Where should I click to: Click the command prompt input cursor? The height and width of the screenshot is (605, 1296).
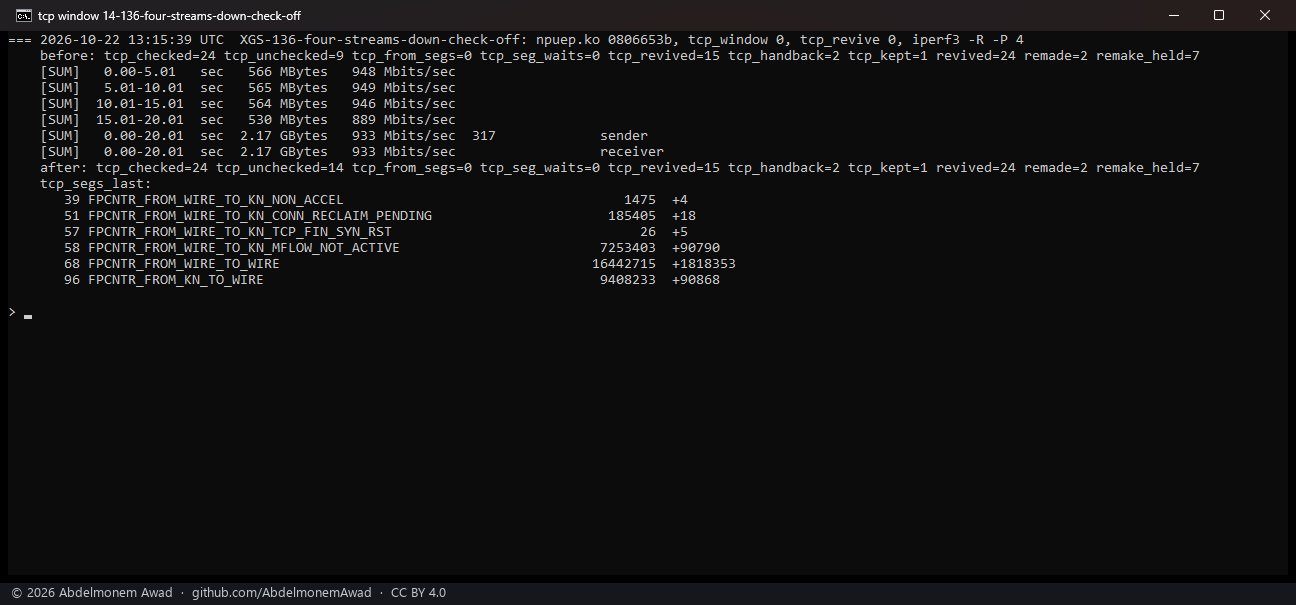point(28,317)
